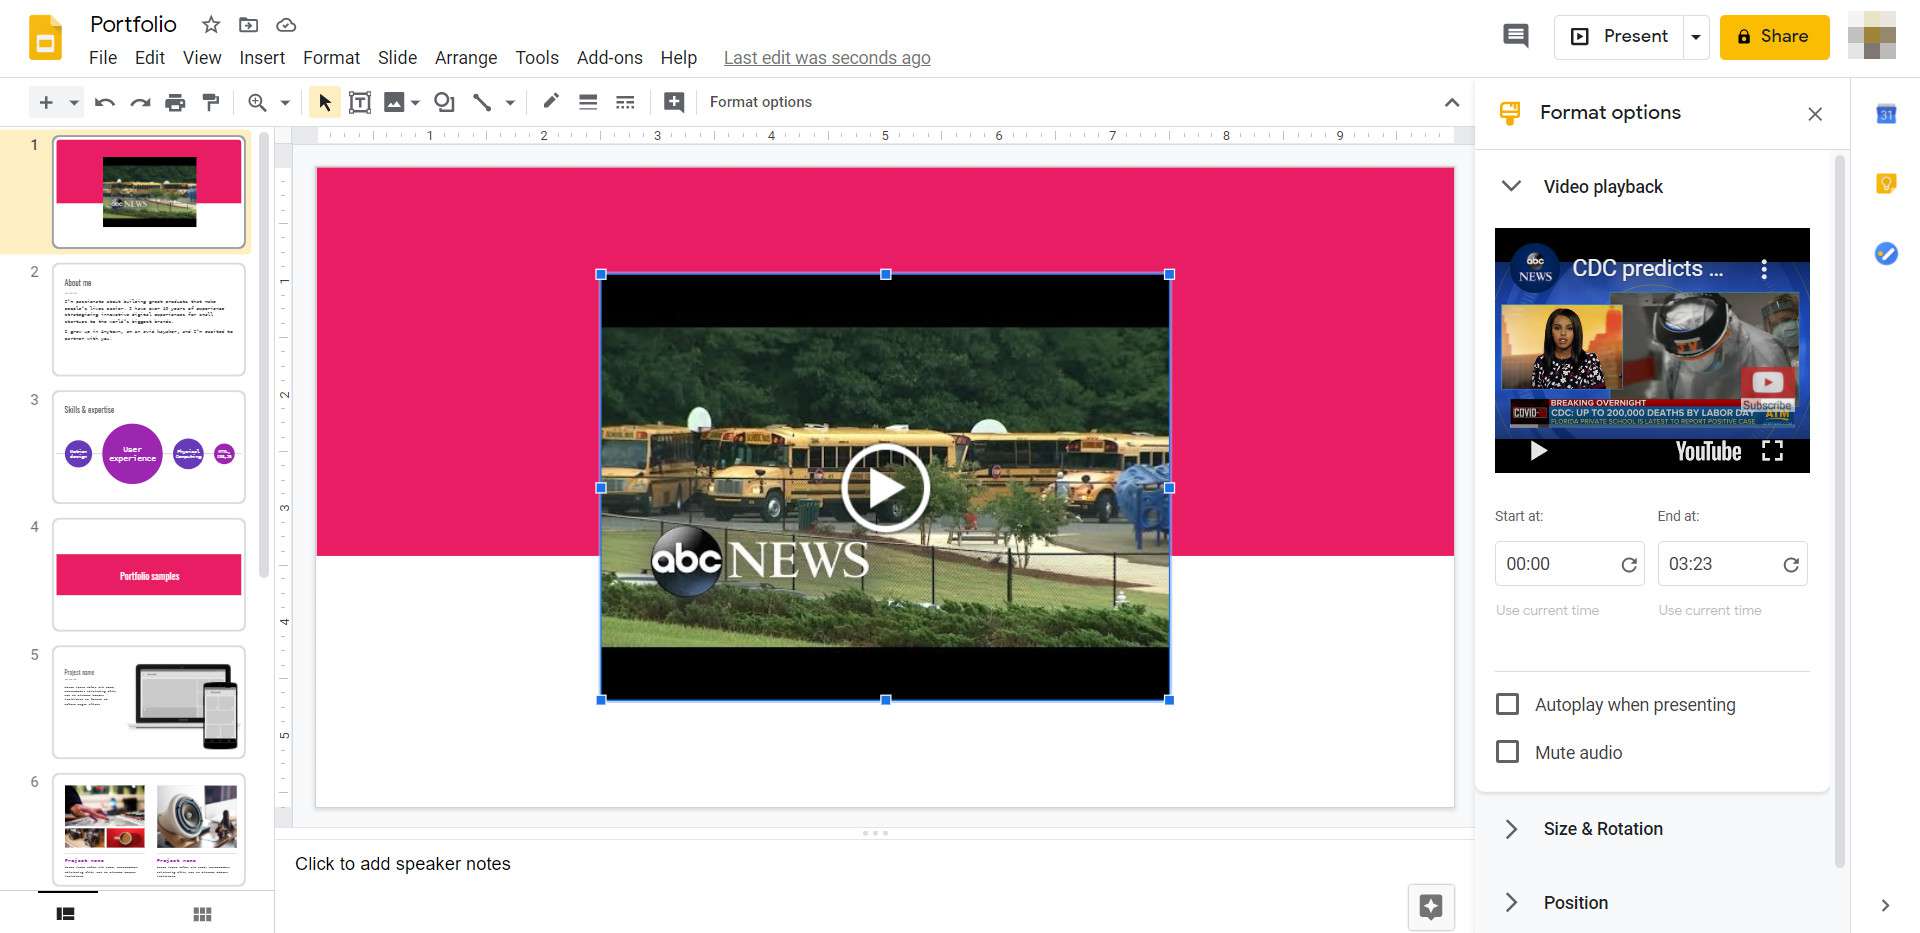Open the image insert dropdown arrow

pyautogui.click(x=415, y=103)
